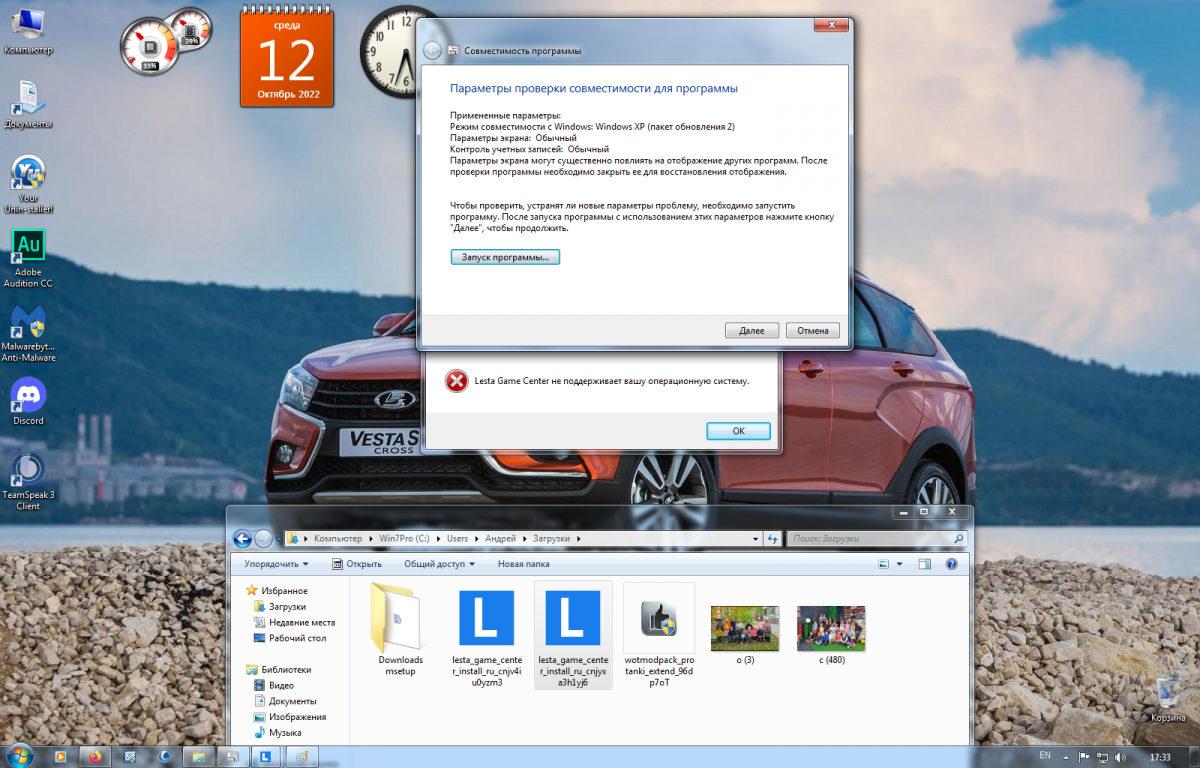Click Далее in the compatibility wizard

[x=752, y=330]
